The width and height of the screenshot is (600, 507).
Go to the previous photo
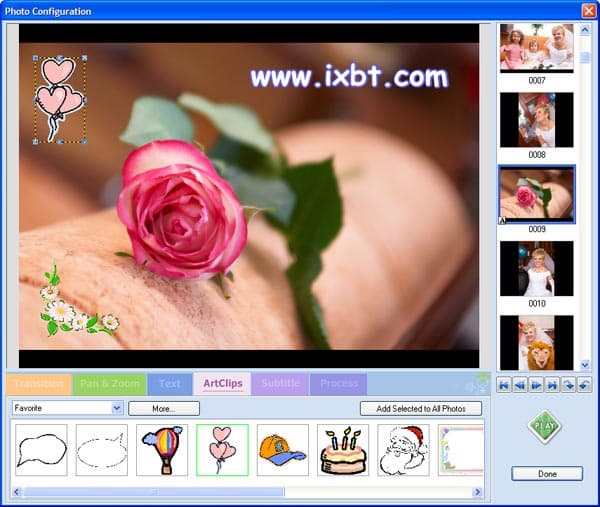520,385
